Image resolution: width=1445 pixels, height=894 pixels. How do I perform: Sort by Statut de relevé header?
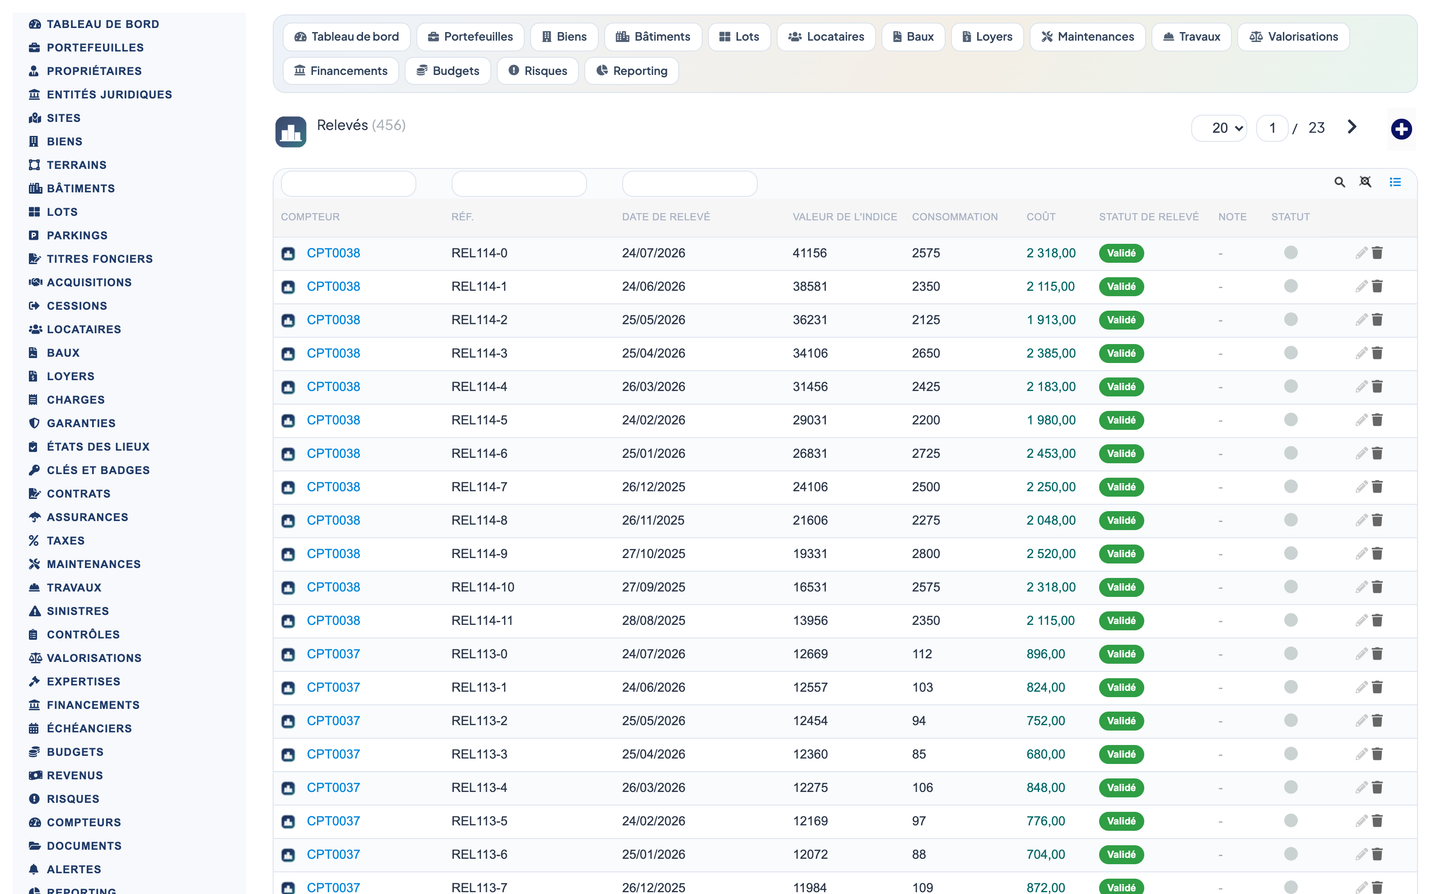click(x=1149, y=217)
